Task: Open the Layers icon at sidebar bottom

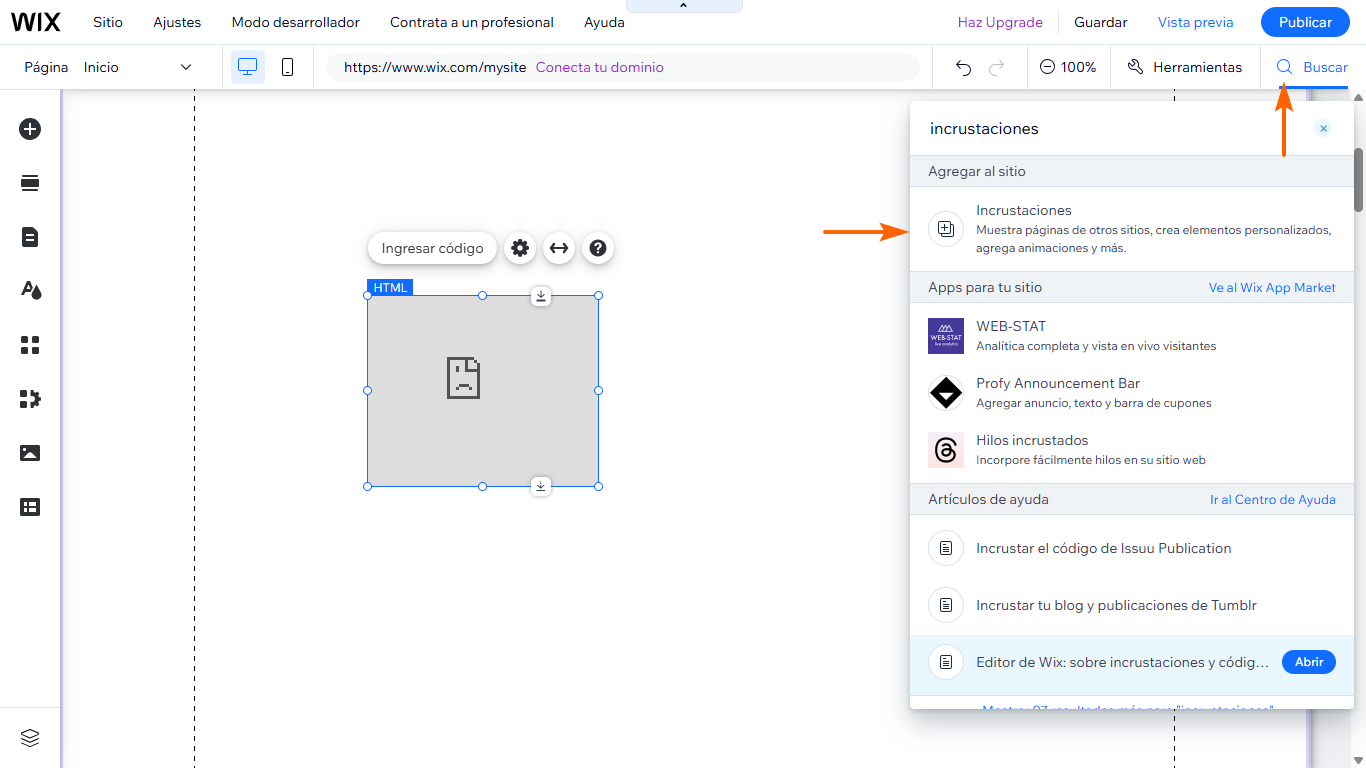Action: [x=30, y=738]
